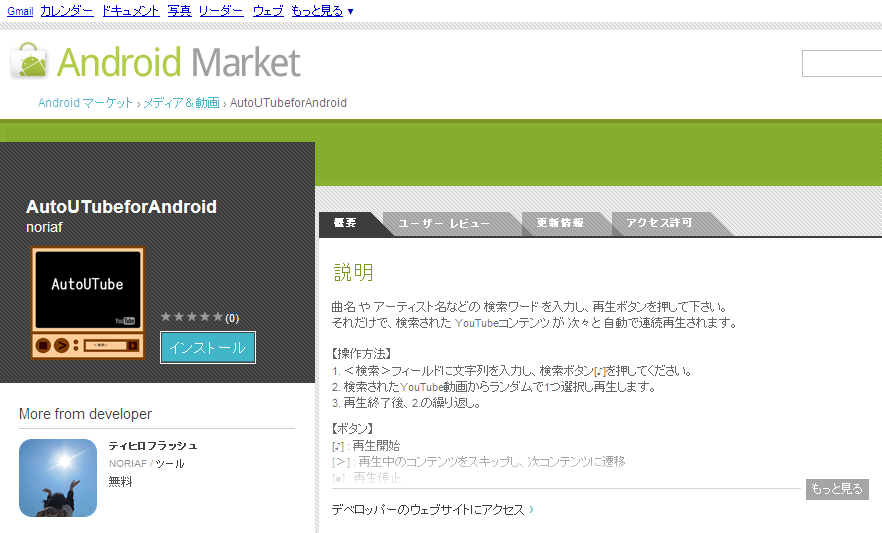Click the search input field
882x533 pixels.
pos(842,63)
